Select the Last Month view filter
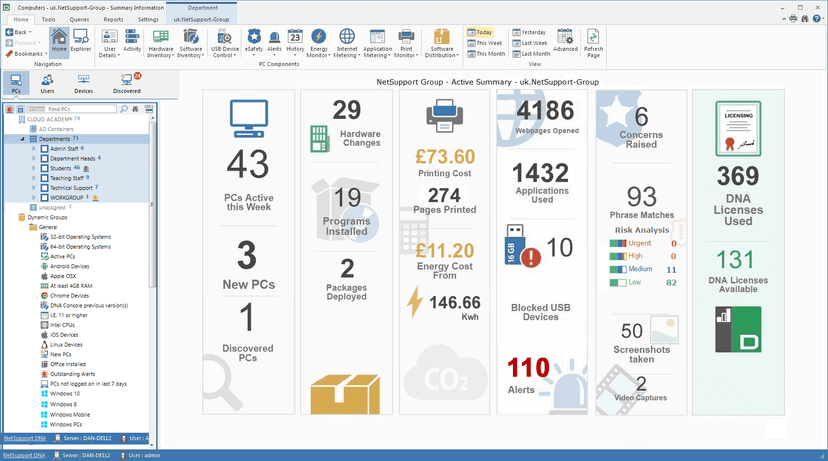The height and width of the screenshot is (461, 828). pyautogui.click(x=531, y=54)
